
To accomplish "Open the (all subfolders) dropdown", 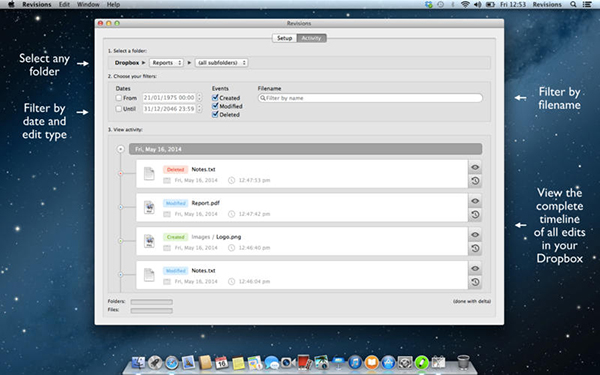I will tap(222, 62).
